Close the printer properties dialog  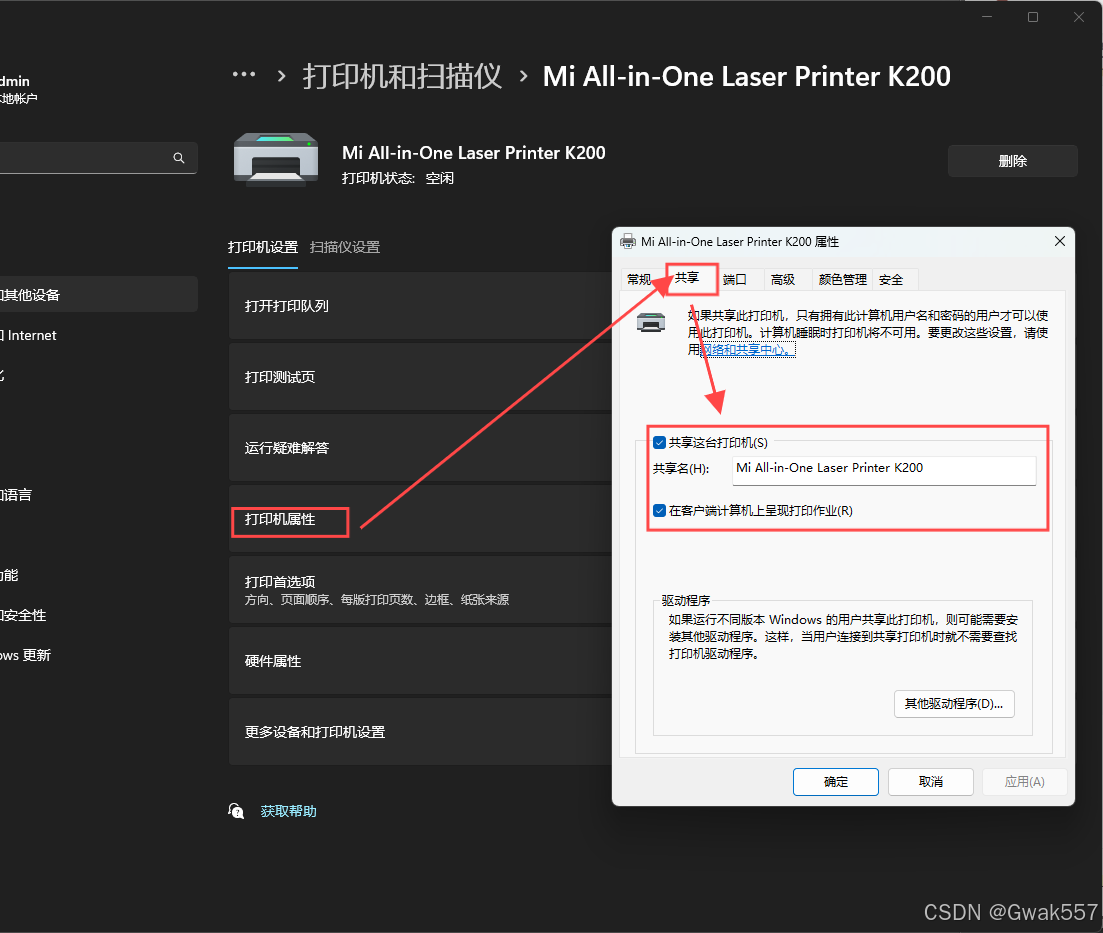tap(1059, 241)
